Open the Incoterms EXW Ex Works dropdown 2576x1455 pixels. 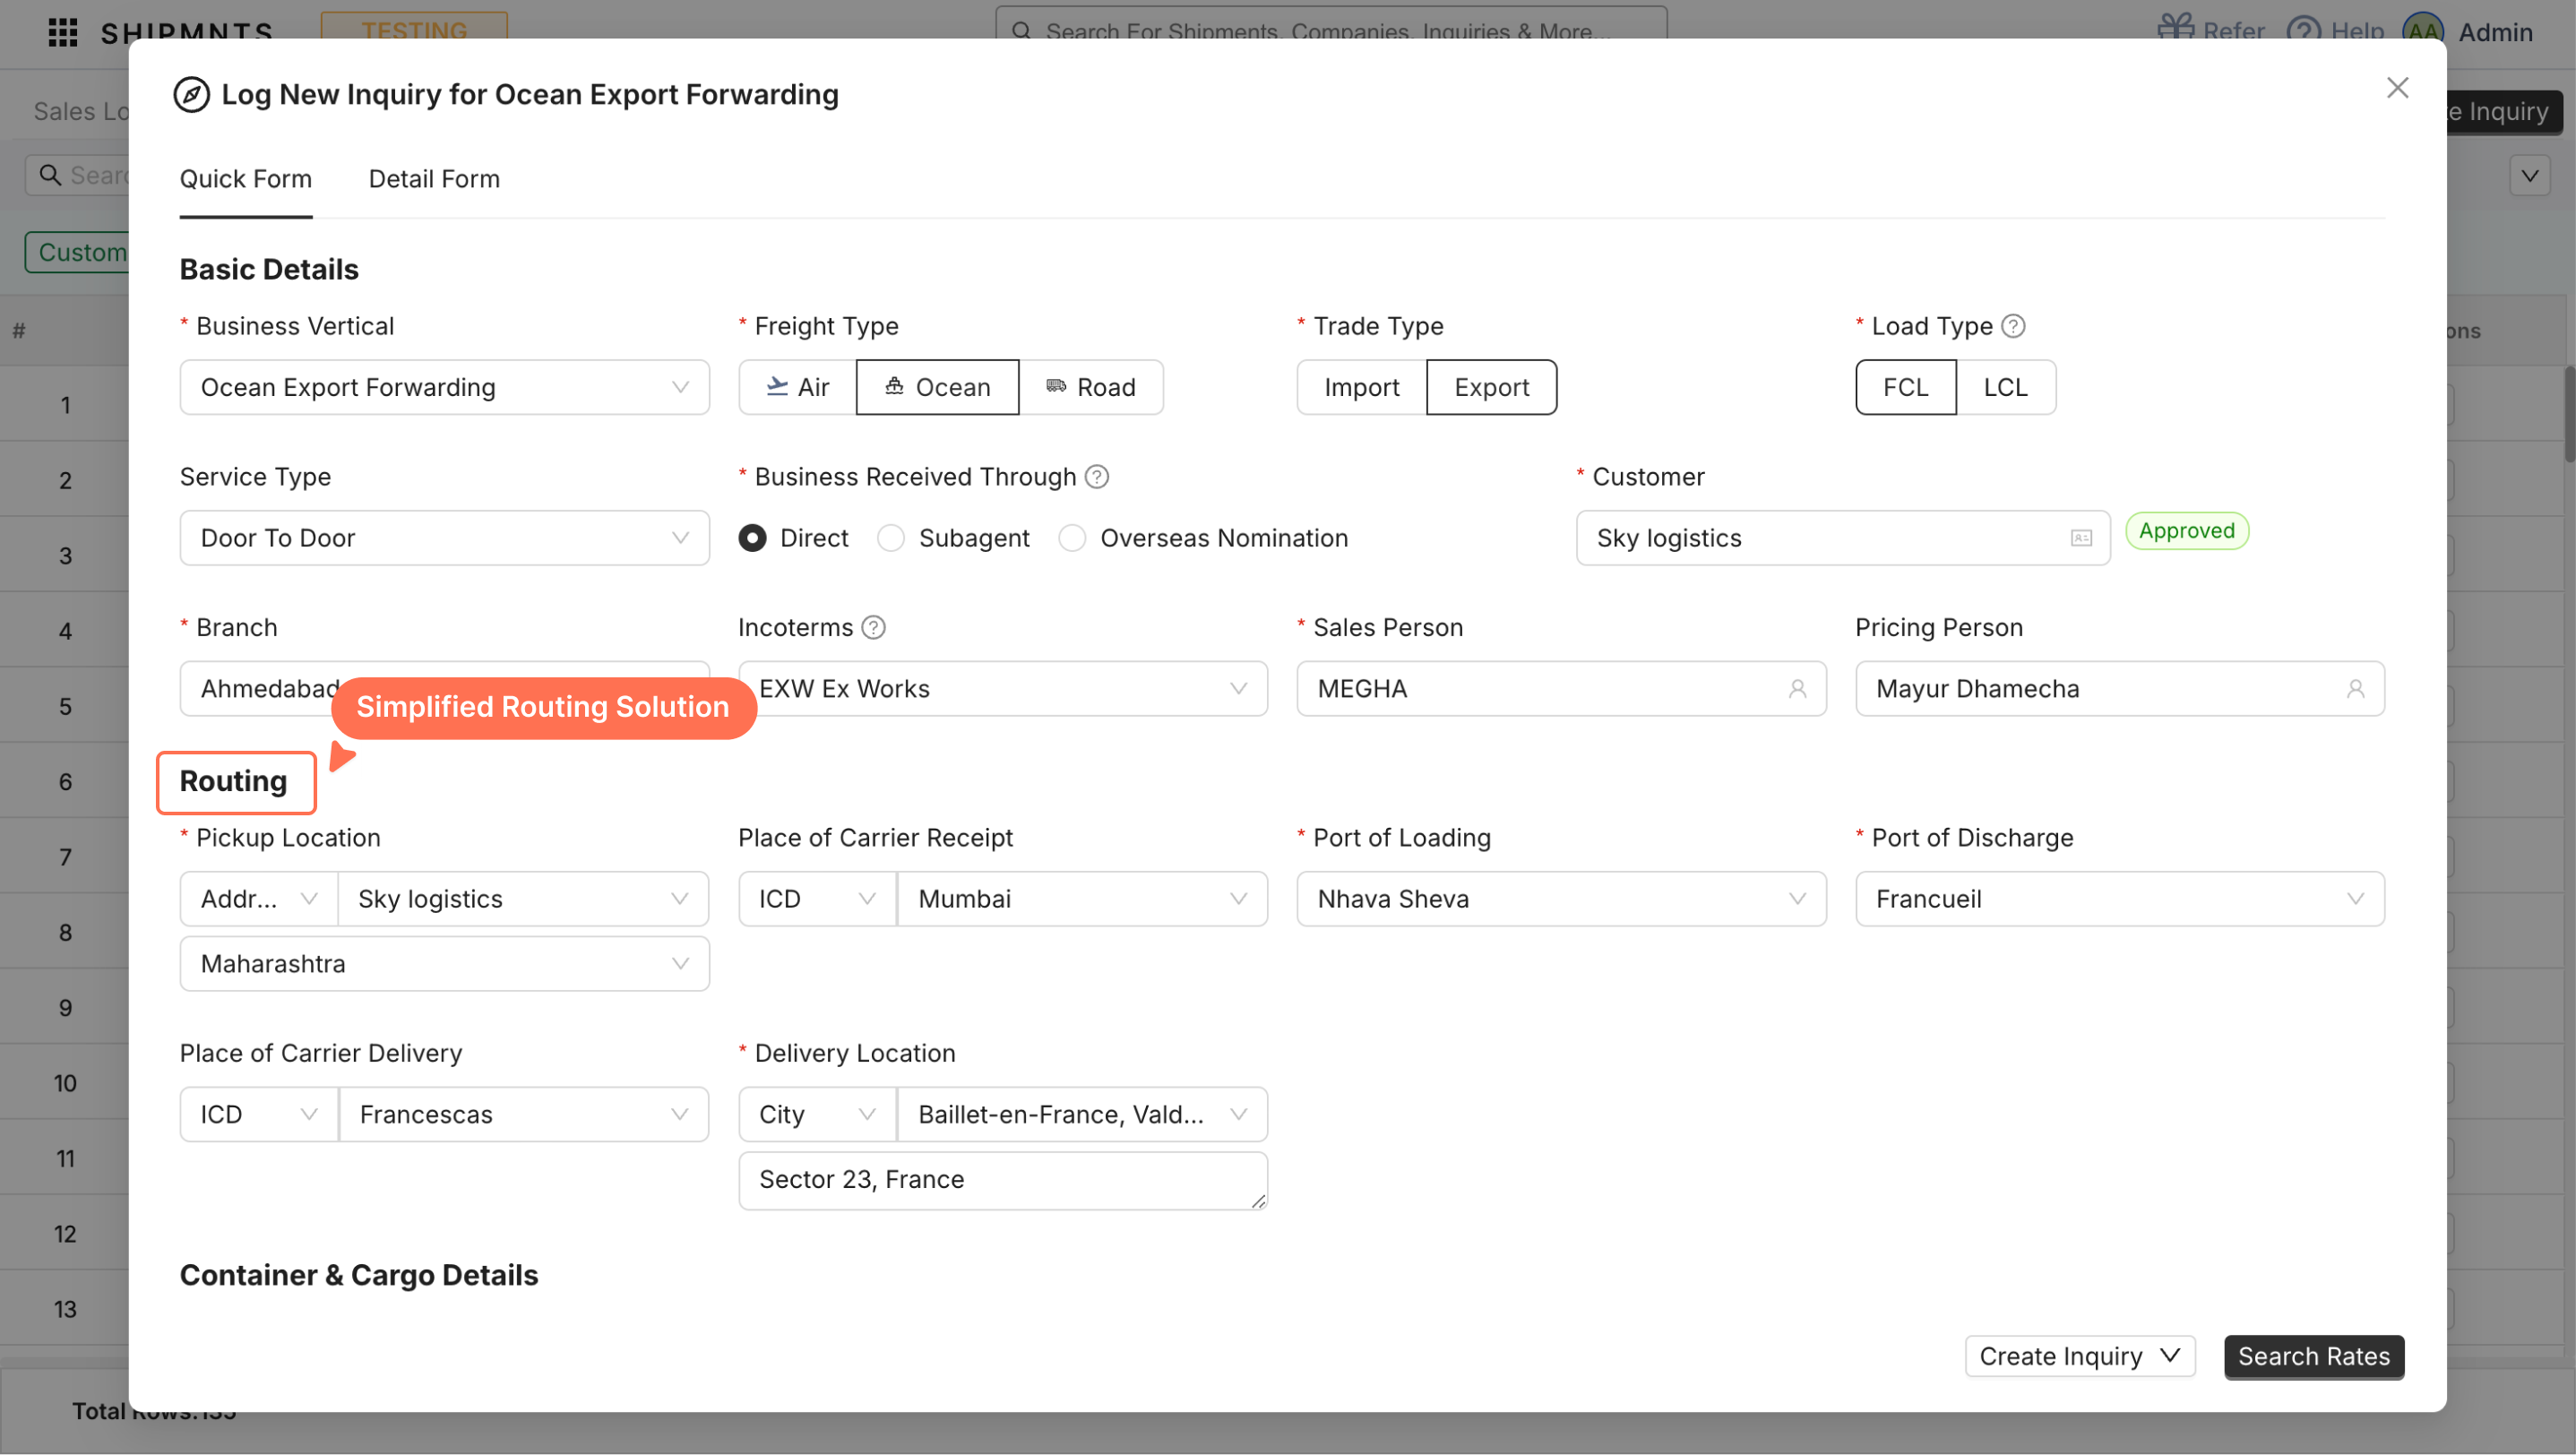[1003, 689]
